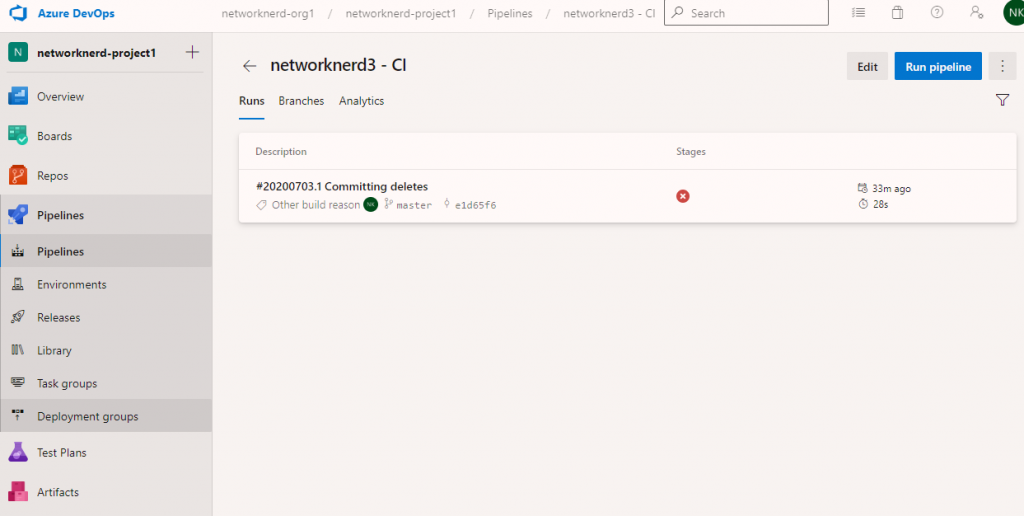Click the Repos icon
1024x516 pixels.
pyautogui.click(x=18, y=176)
